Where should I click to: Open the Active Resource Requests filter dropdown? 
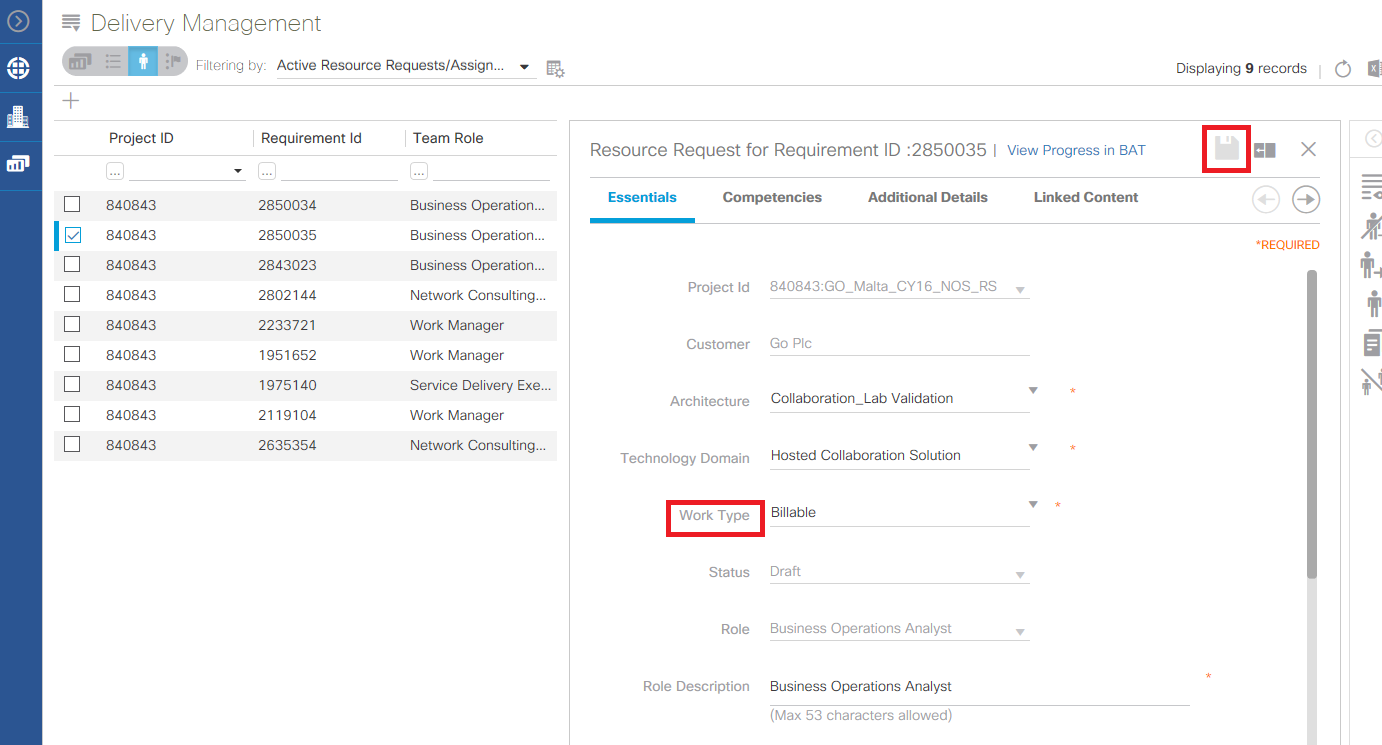click(x=524, y=65)
